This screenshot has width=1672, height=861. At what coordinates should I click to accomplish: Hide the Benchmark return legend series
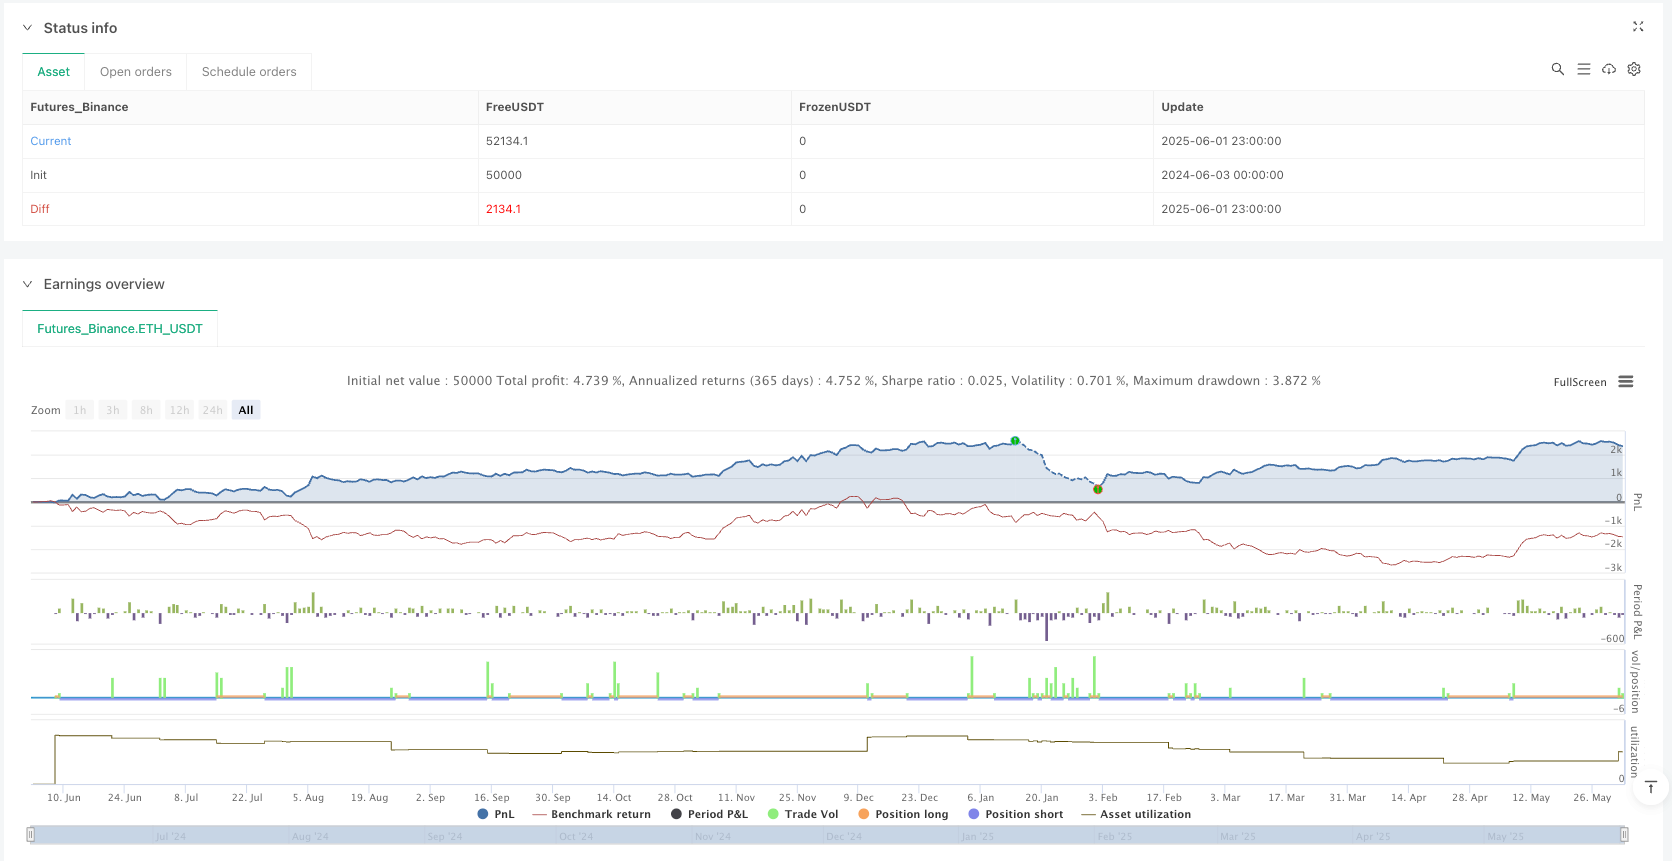click(x=591, y=814)
